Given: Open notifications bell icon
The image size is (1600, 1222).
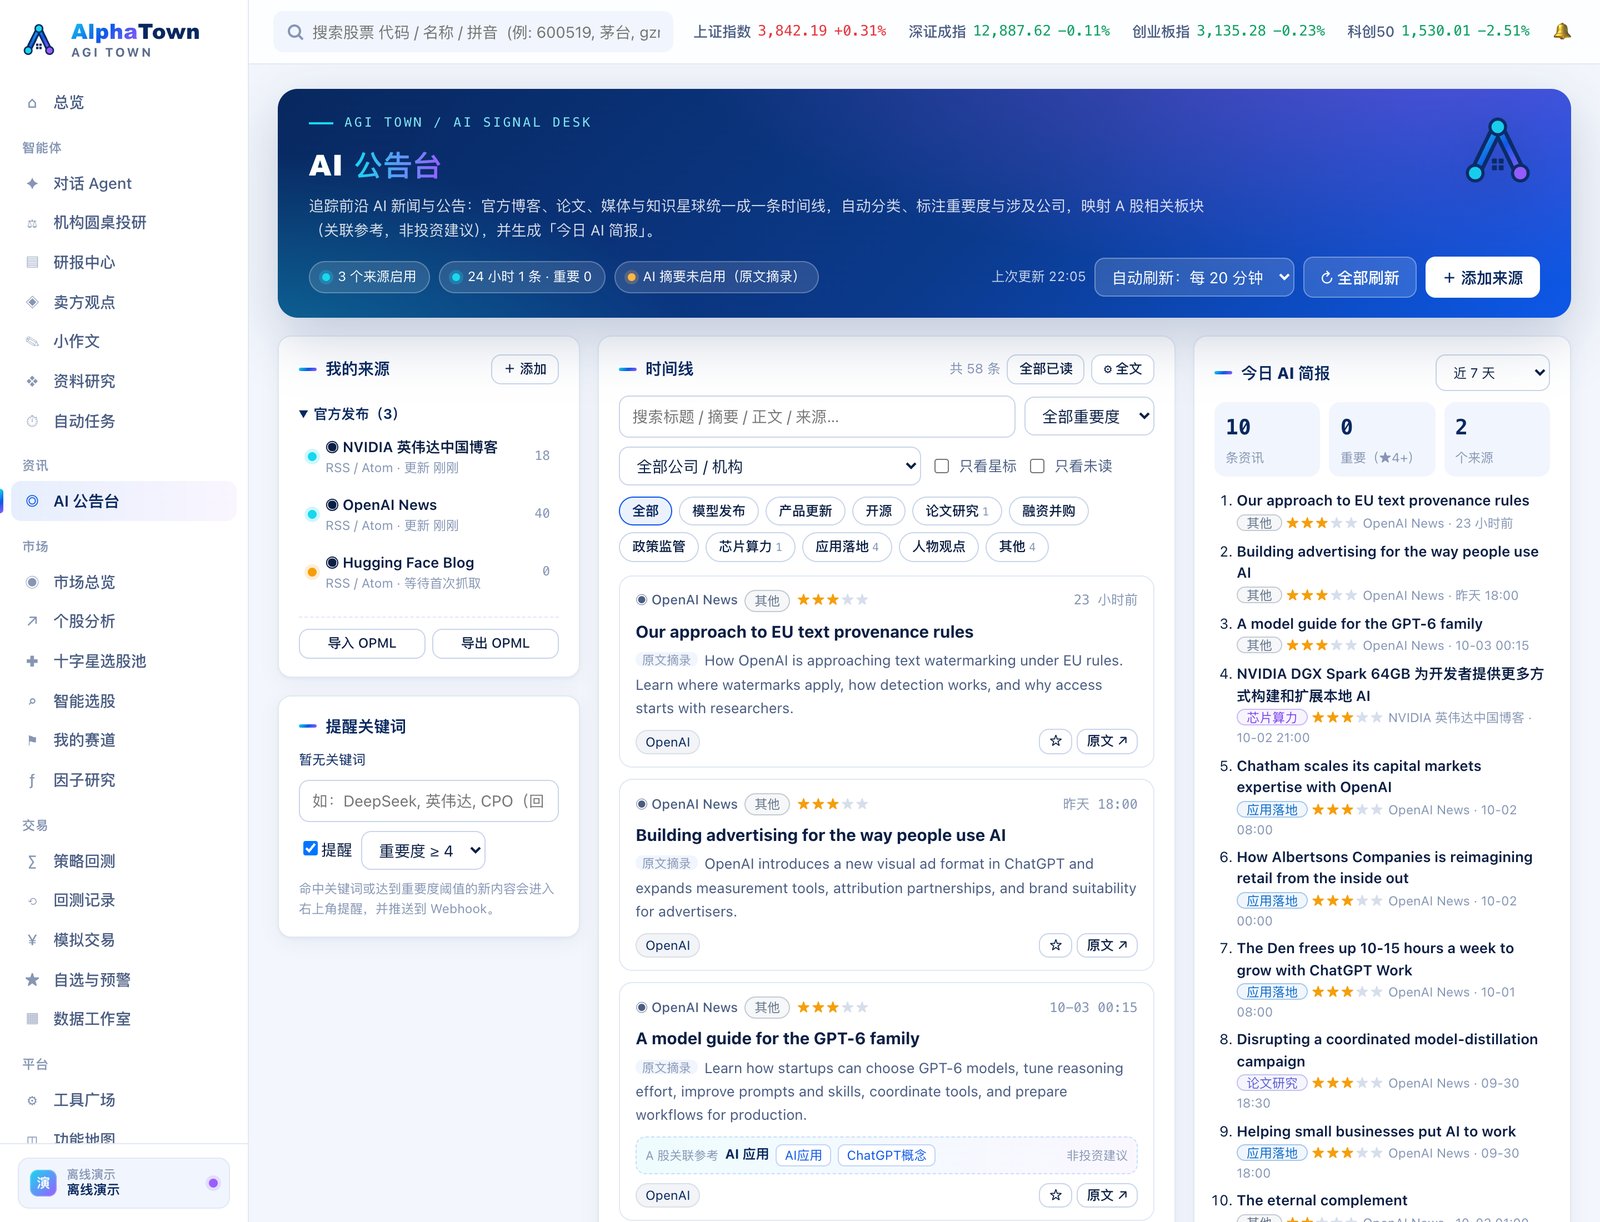Looking at the screenshot, I should pyautogui.click(x=1561, y=31).
